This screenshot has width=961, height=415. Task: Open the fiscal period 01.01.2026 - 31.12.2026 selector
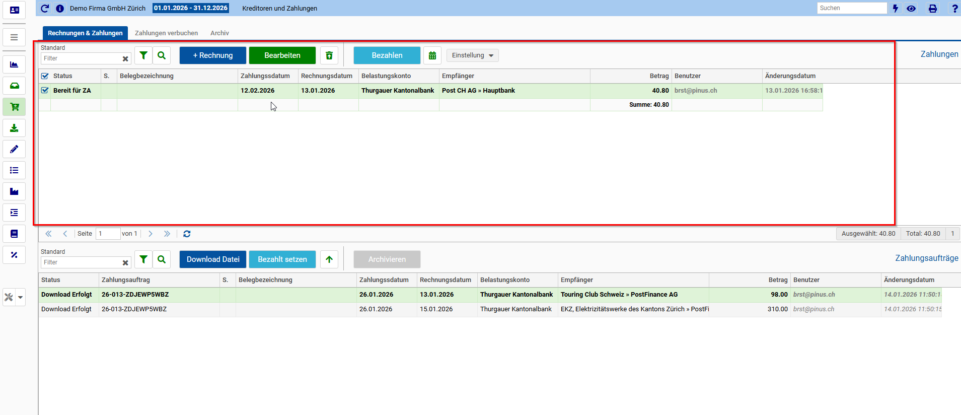191,8
